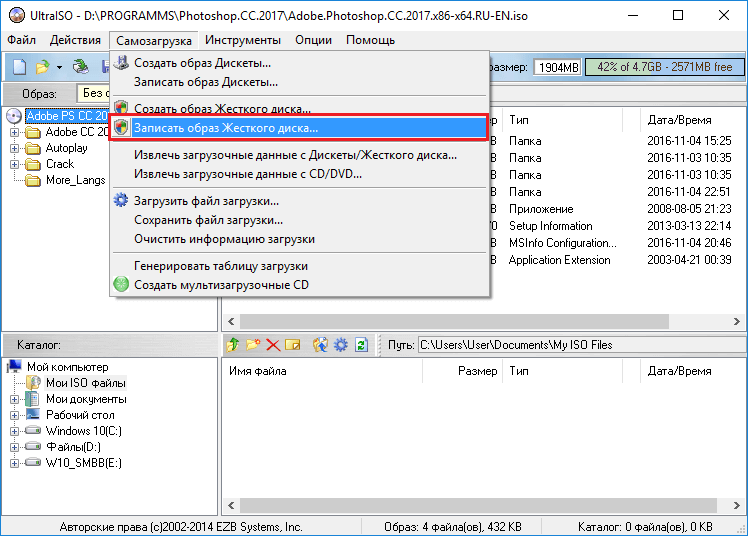This screenshot has height=536, width=748.
Task: Click the Refresh icon in the Каталог toolbar
Action: click(361, 345)
